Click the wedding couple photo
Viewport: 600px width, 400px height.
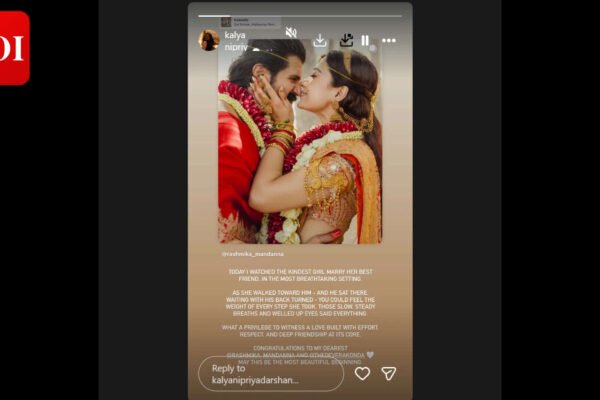300,142
